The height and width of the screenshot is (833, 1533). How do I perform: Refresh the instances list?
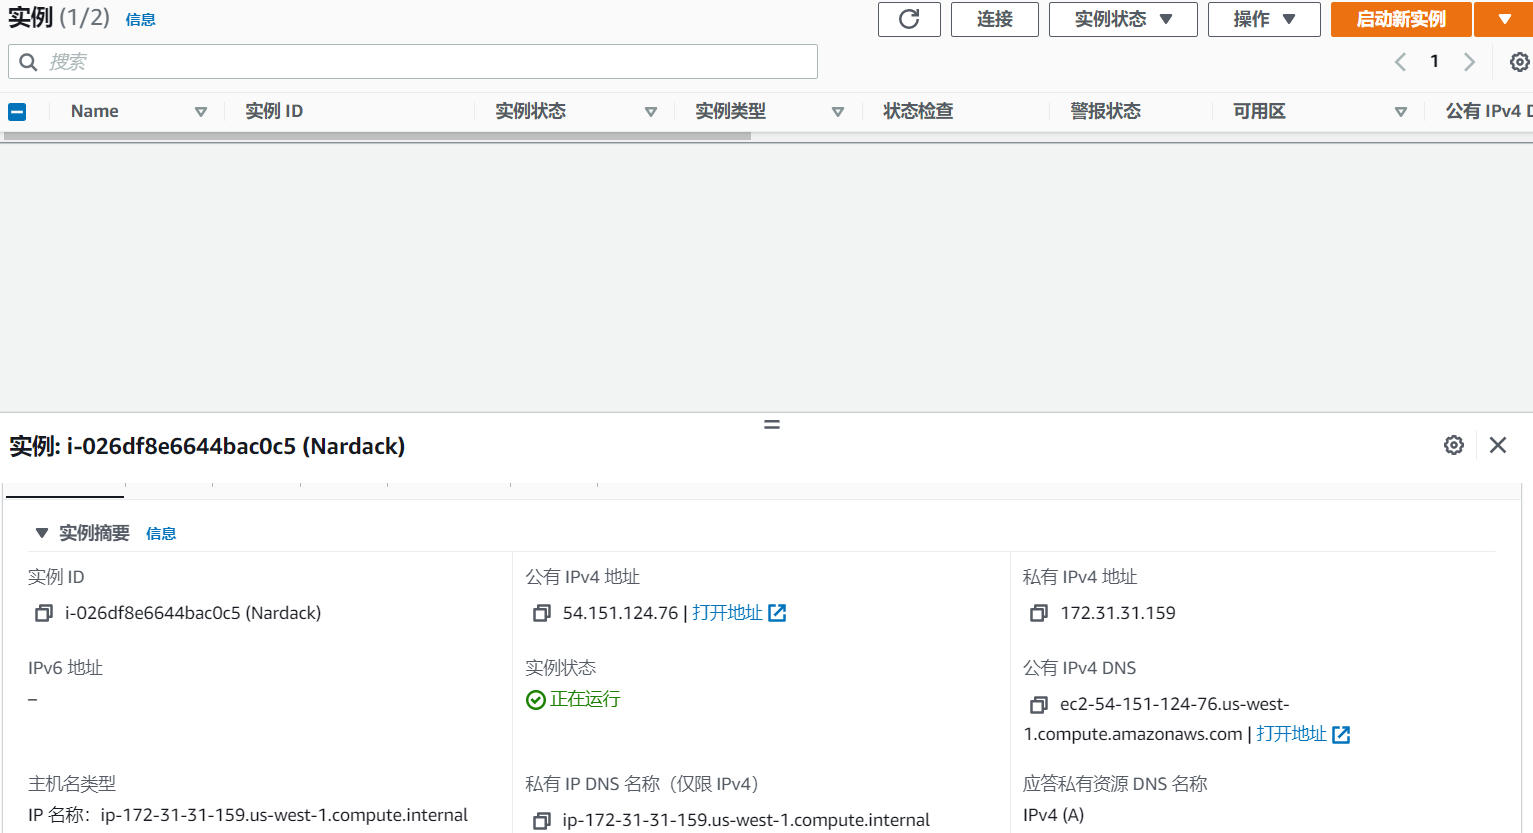pos(909,19)
